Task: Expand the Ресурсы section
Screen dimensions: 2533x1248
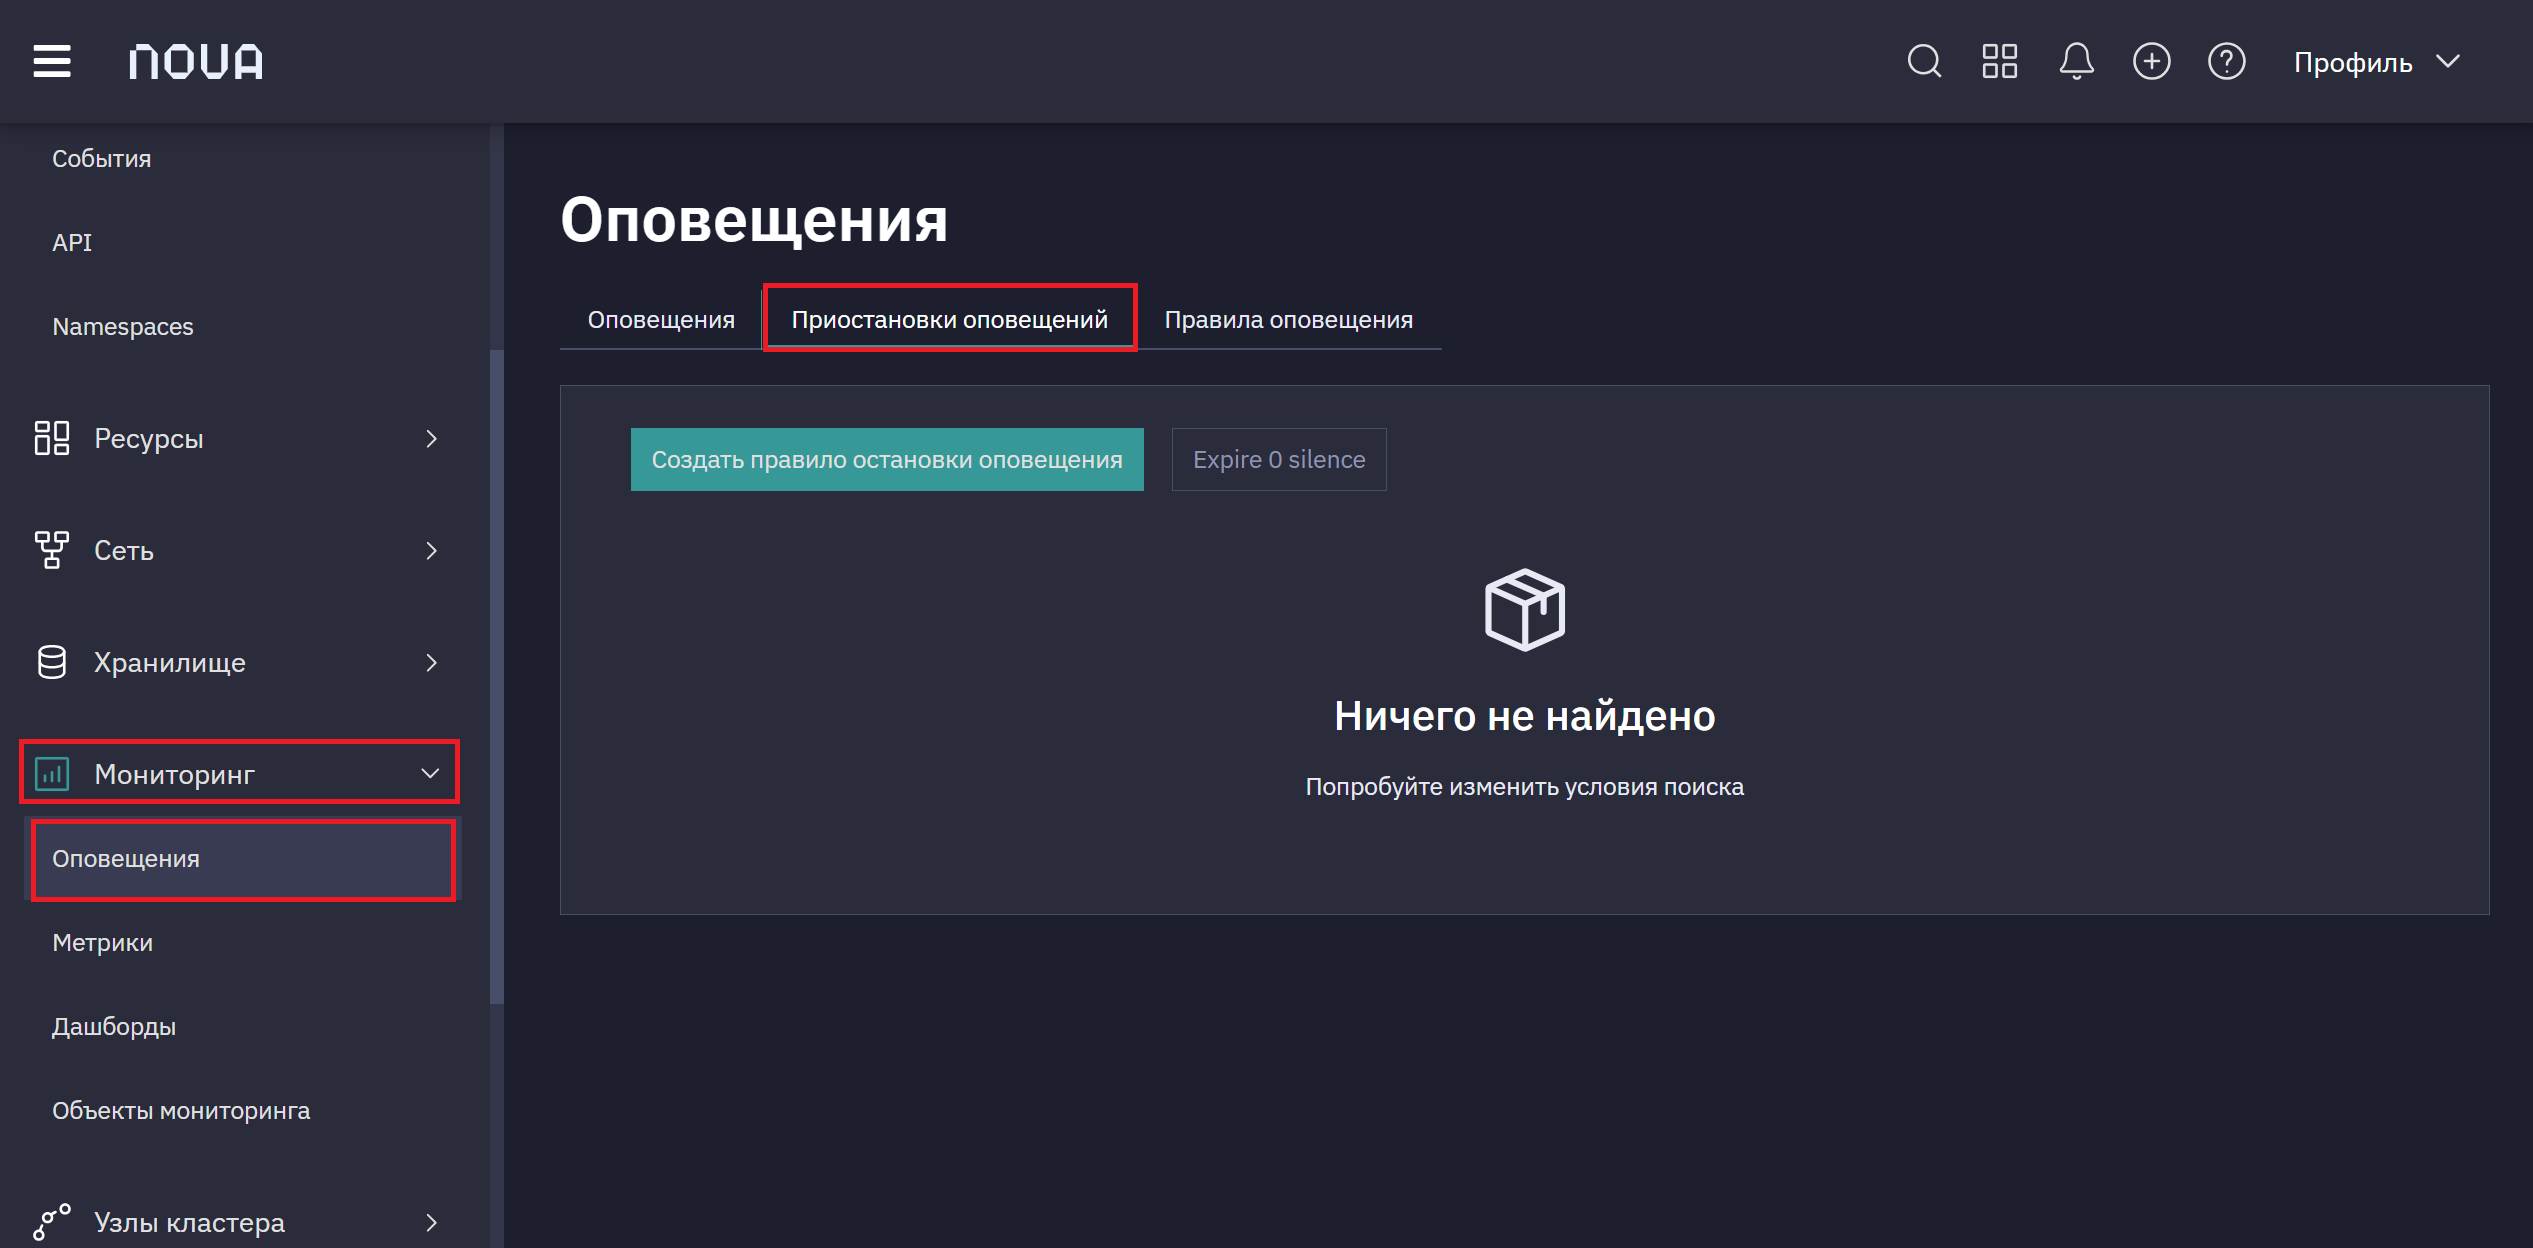Action: coord(238,438)
